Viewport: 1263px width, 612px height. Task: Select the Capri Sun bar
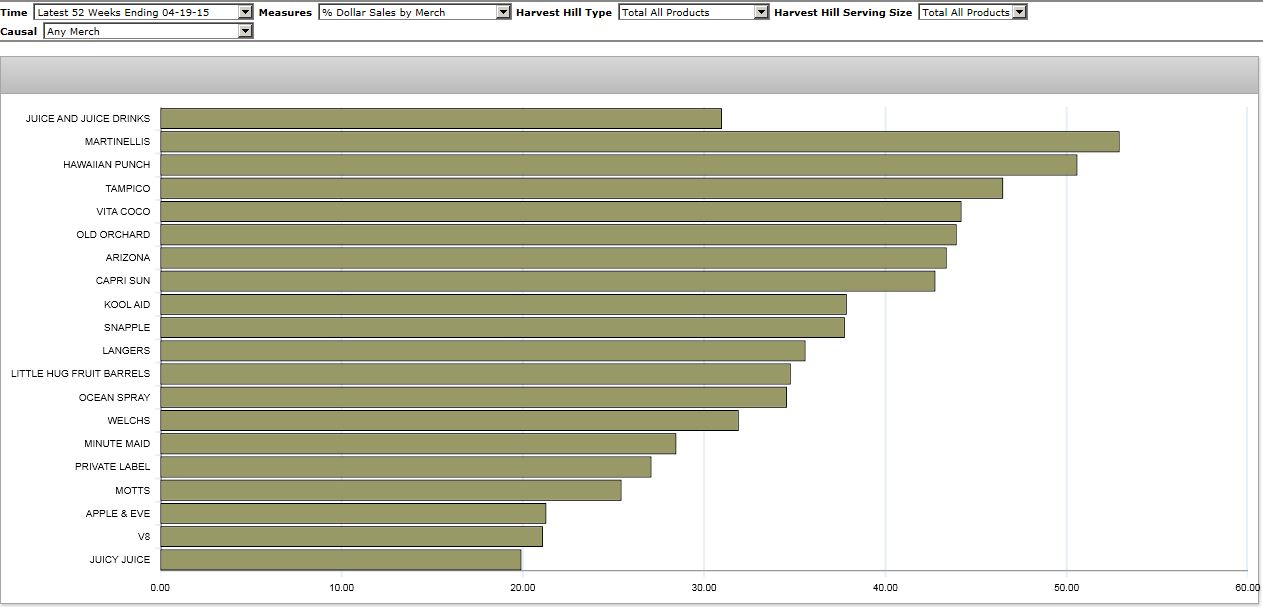(547, 281)
